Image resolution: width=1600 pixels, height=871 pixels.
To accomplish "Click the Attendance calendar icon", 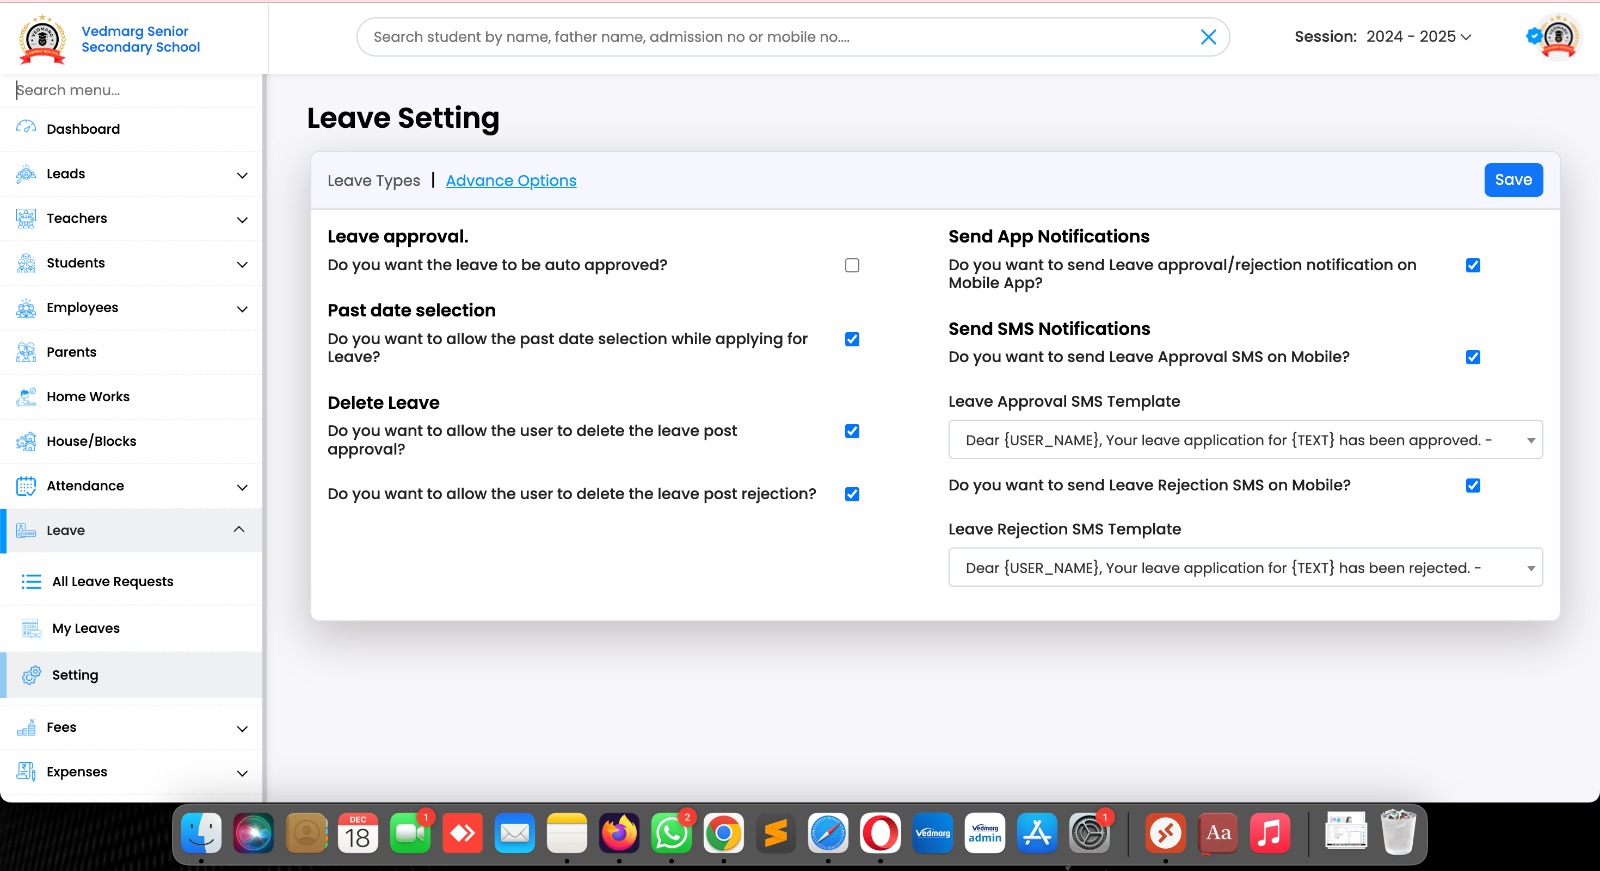I will [26, 486].
